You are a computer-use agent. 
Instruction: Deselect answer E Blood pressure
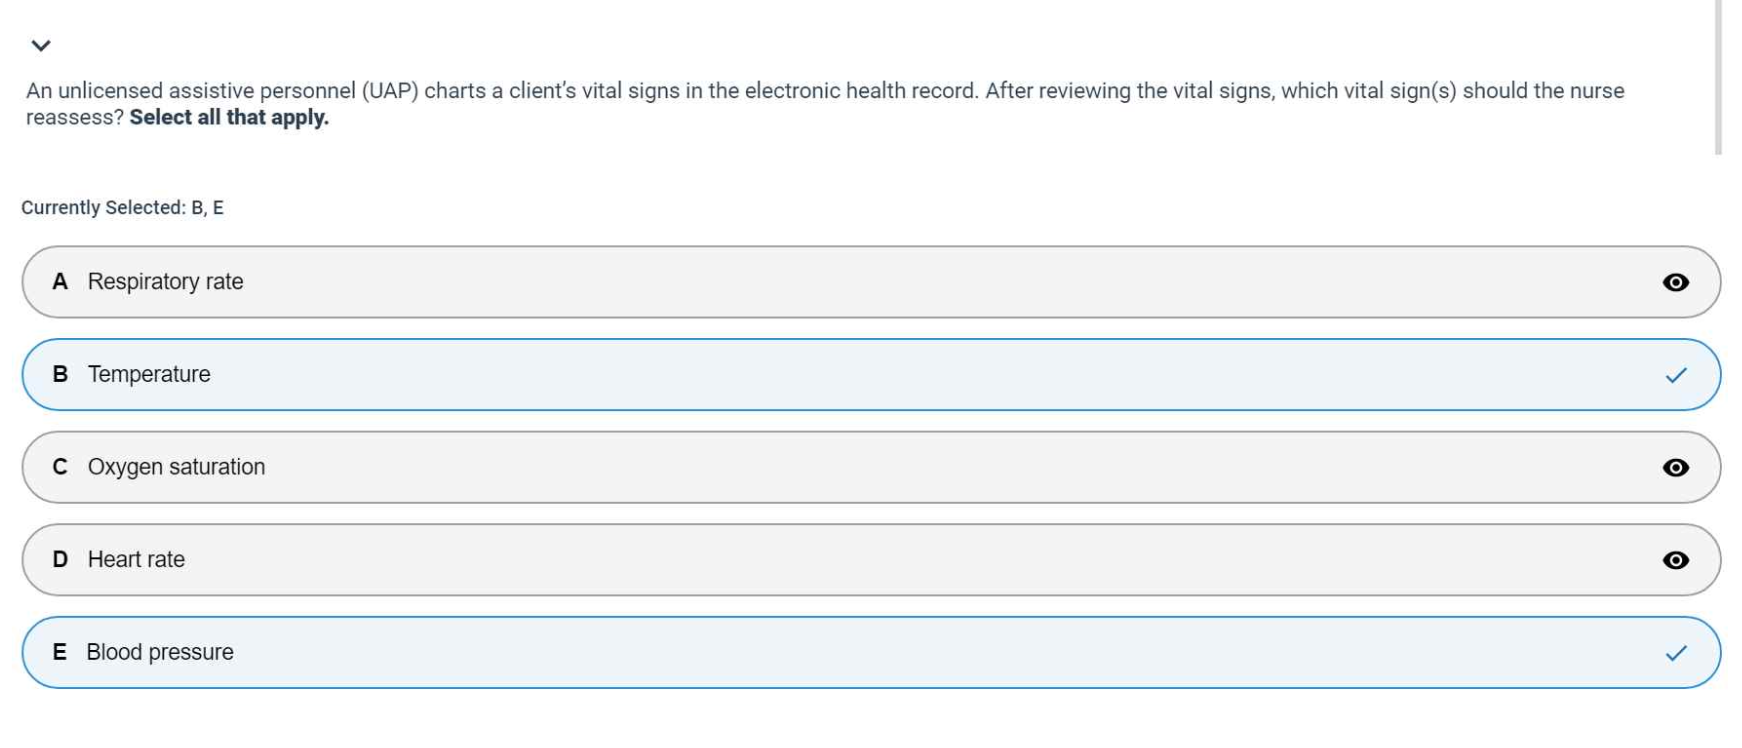click(x=160, y=653)
